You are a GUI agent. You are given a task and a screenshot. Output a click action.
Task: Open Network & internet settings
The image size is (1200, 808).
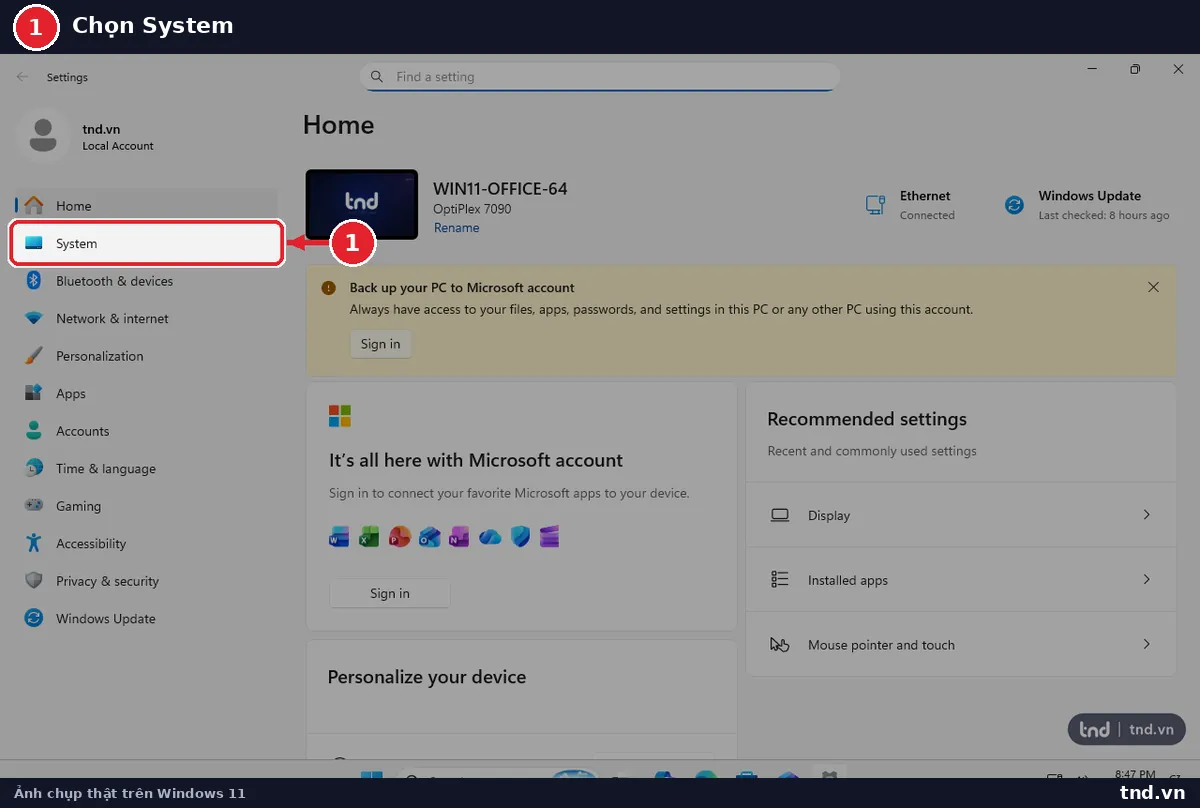click(146, 319)
